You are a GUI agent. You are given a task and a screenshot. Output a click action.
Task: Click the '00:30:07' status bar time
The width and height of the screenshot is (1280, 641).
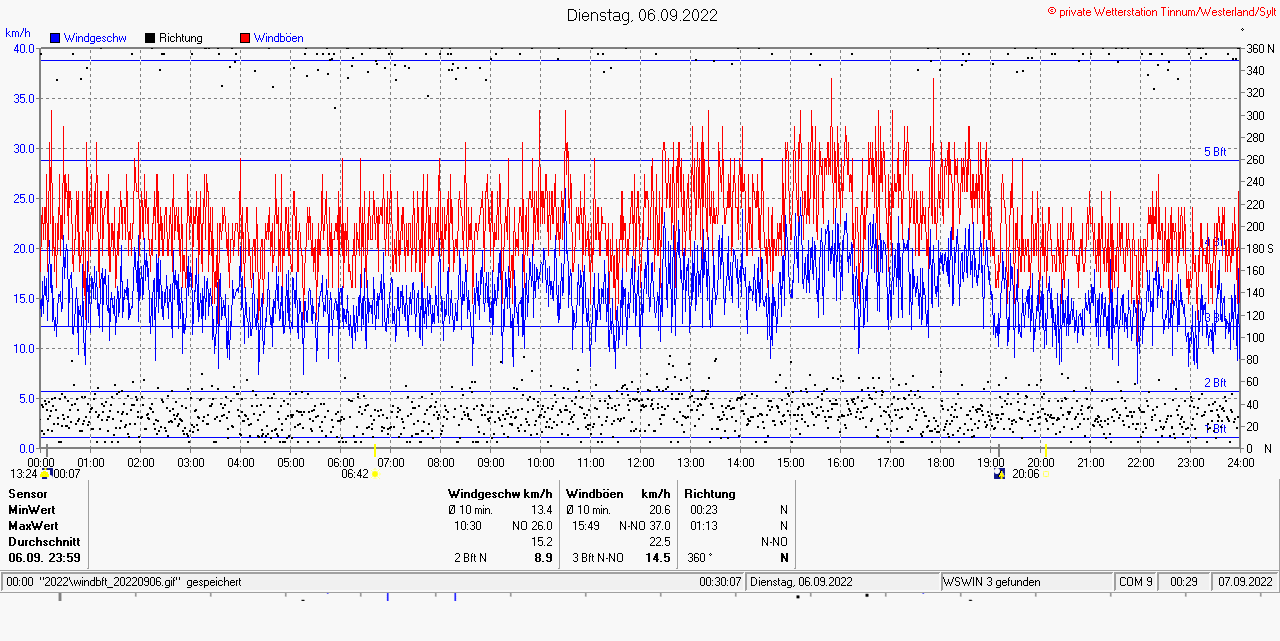pos(720,581)
